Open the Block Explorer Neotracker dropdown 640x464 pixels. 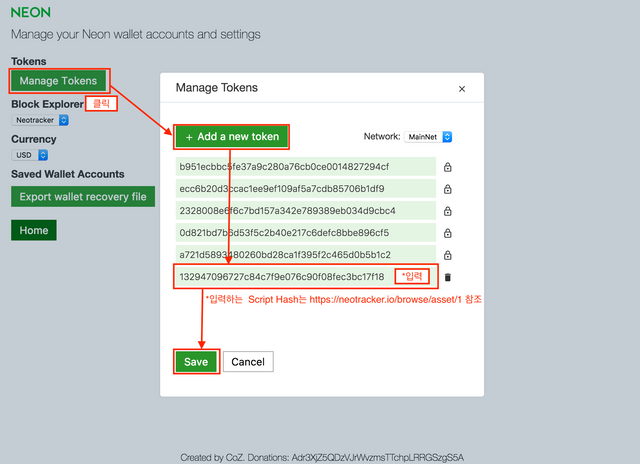point(40,120)
